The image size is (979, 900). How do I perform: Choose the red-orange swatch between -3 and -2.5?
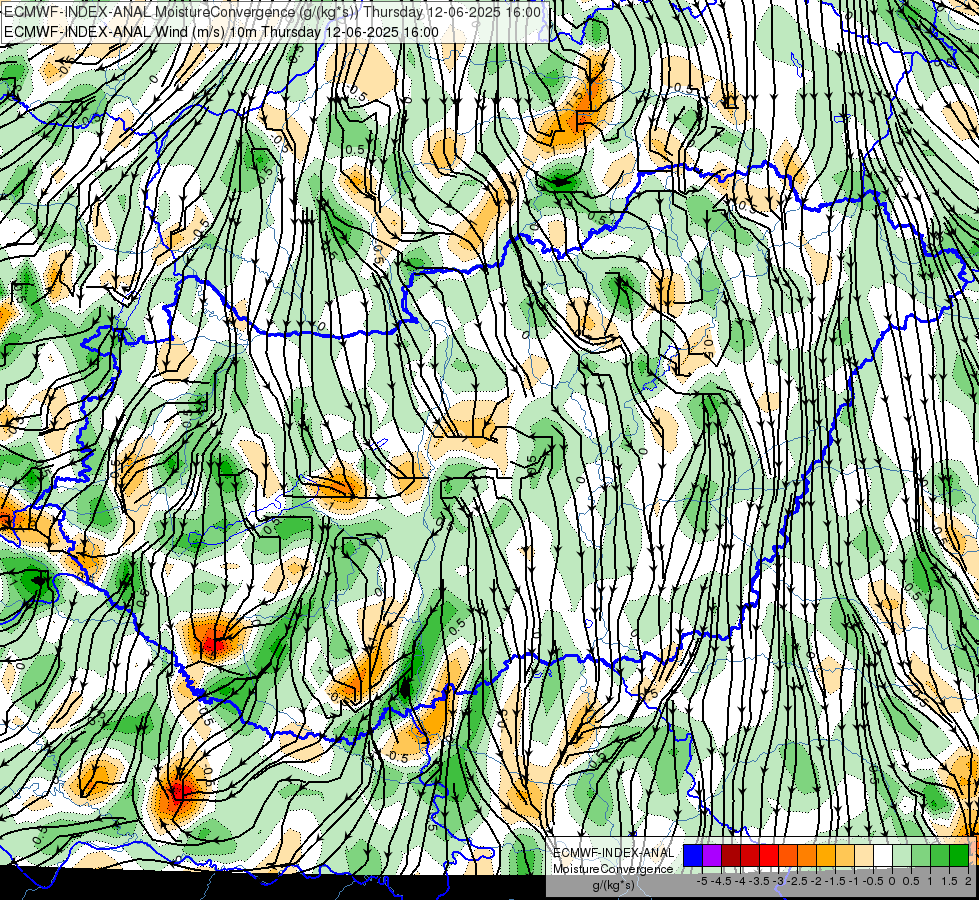[788, 855]
